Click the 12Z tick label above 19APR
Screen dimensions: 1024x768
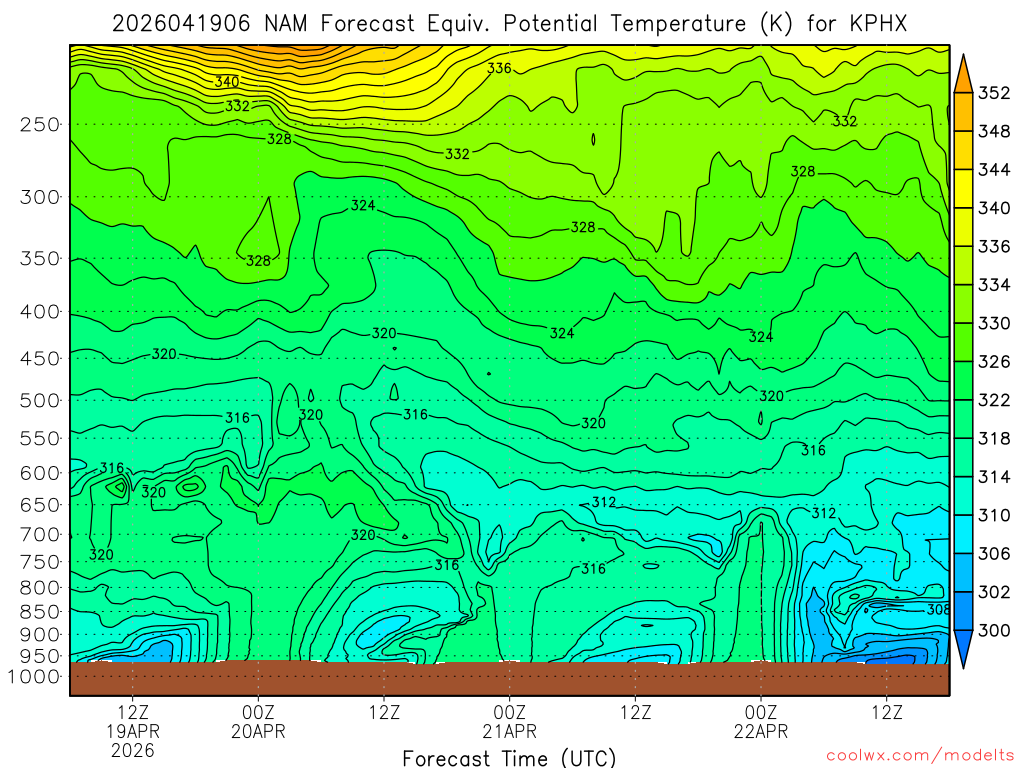tap(133, 712)
